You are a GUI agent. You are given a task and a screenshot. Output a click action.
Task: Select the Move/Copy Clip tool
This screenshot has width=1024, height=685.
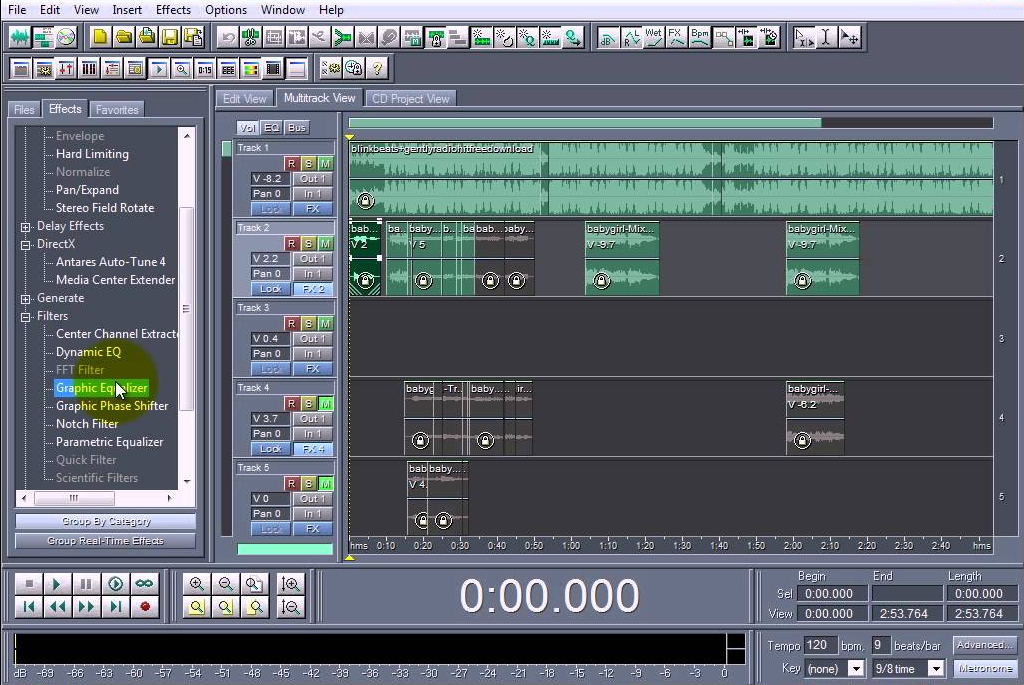pyautogui.click(x=850, y=37)
